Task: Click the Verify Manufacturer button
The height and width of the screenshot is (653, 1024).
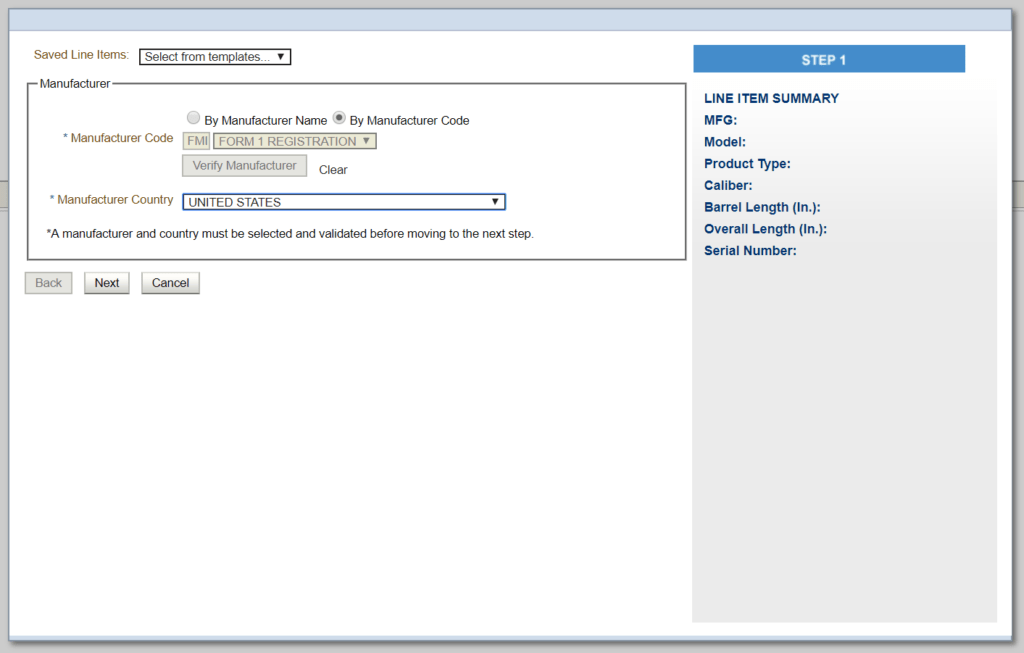Action: pyautogui.click(x=244, y=166)
